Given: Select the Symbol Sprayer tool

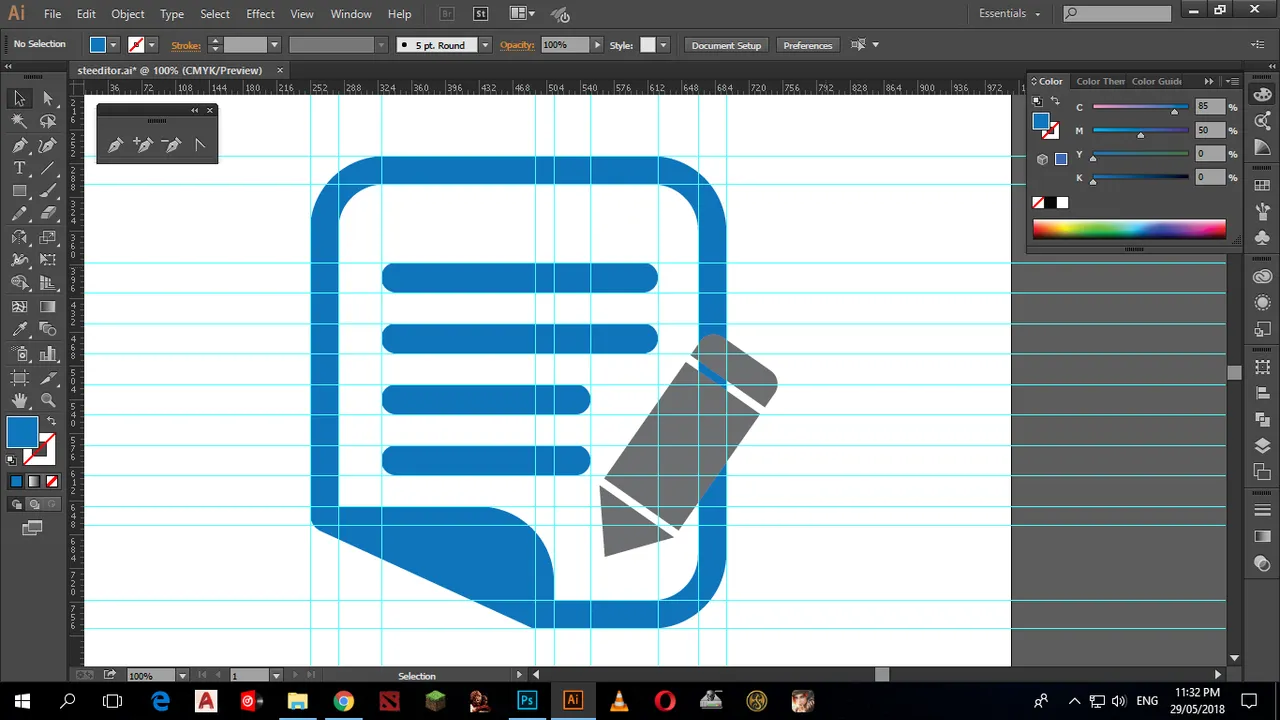Looking at the screenshot, I should point(19,354).
